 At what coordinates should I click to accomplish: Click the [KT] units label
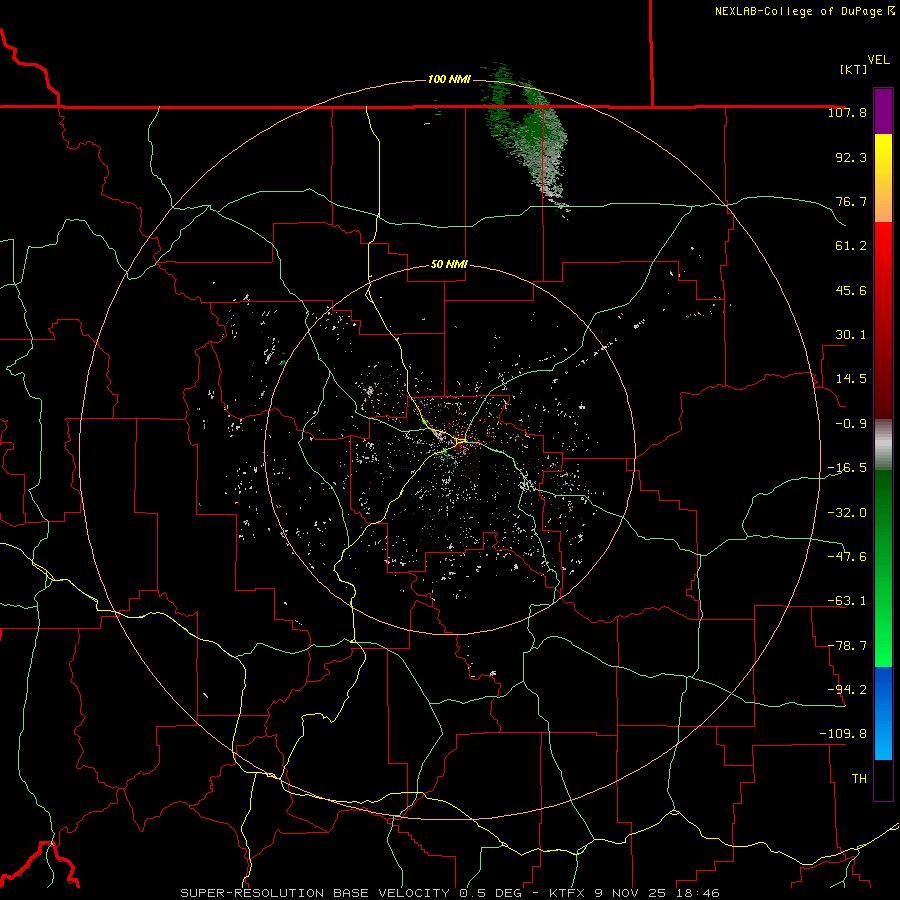tap(854, 69)
